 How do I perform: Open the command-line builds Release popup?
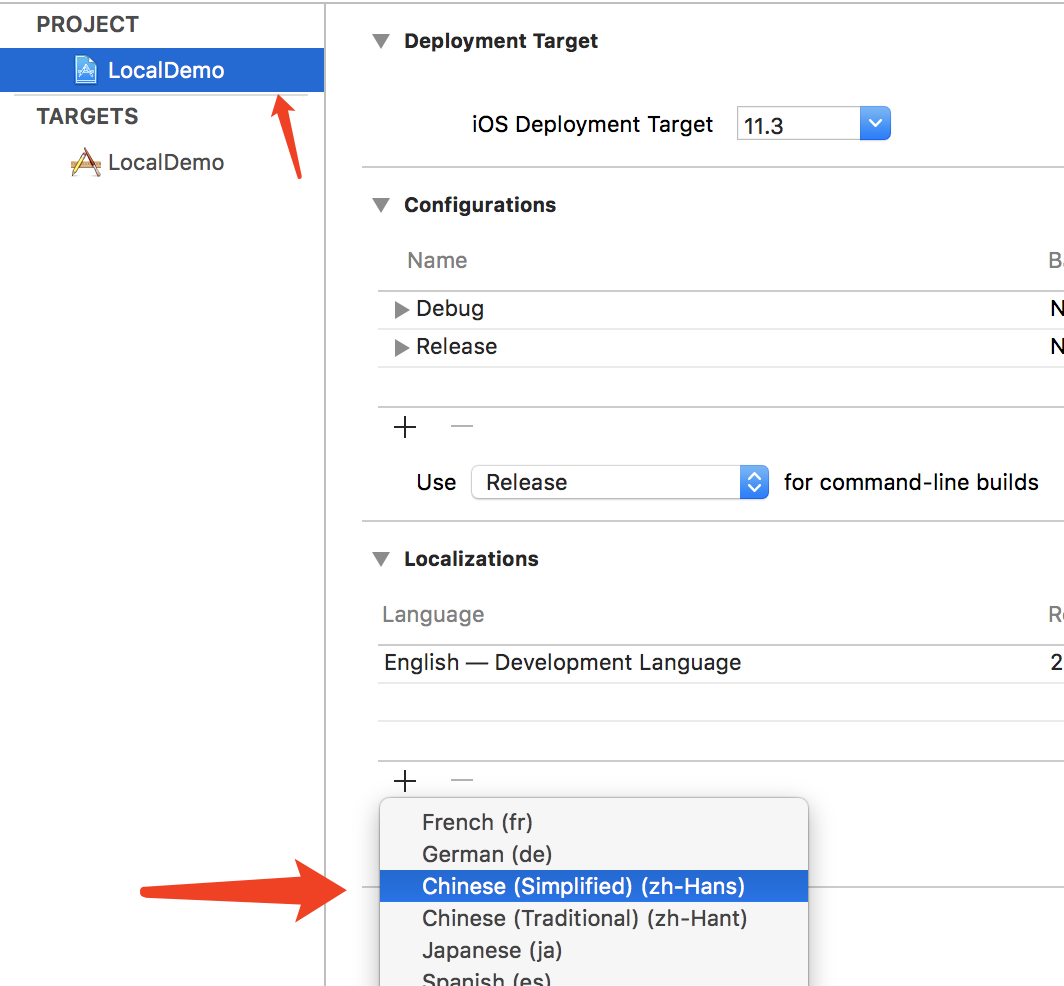pyautogui.click(x=620, y=482)
